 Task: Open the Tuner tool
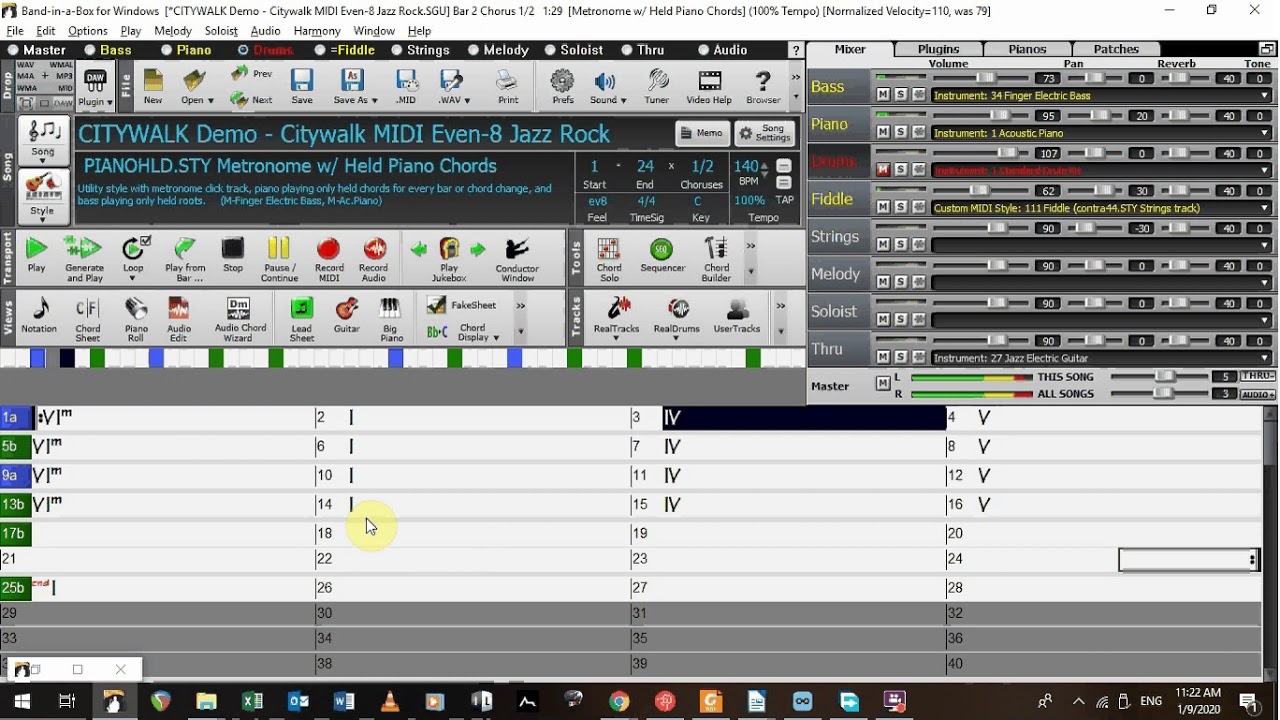tap(657, 87)
